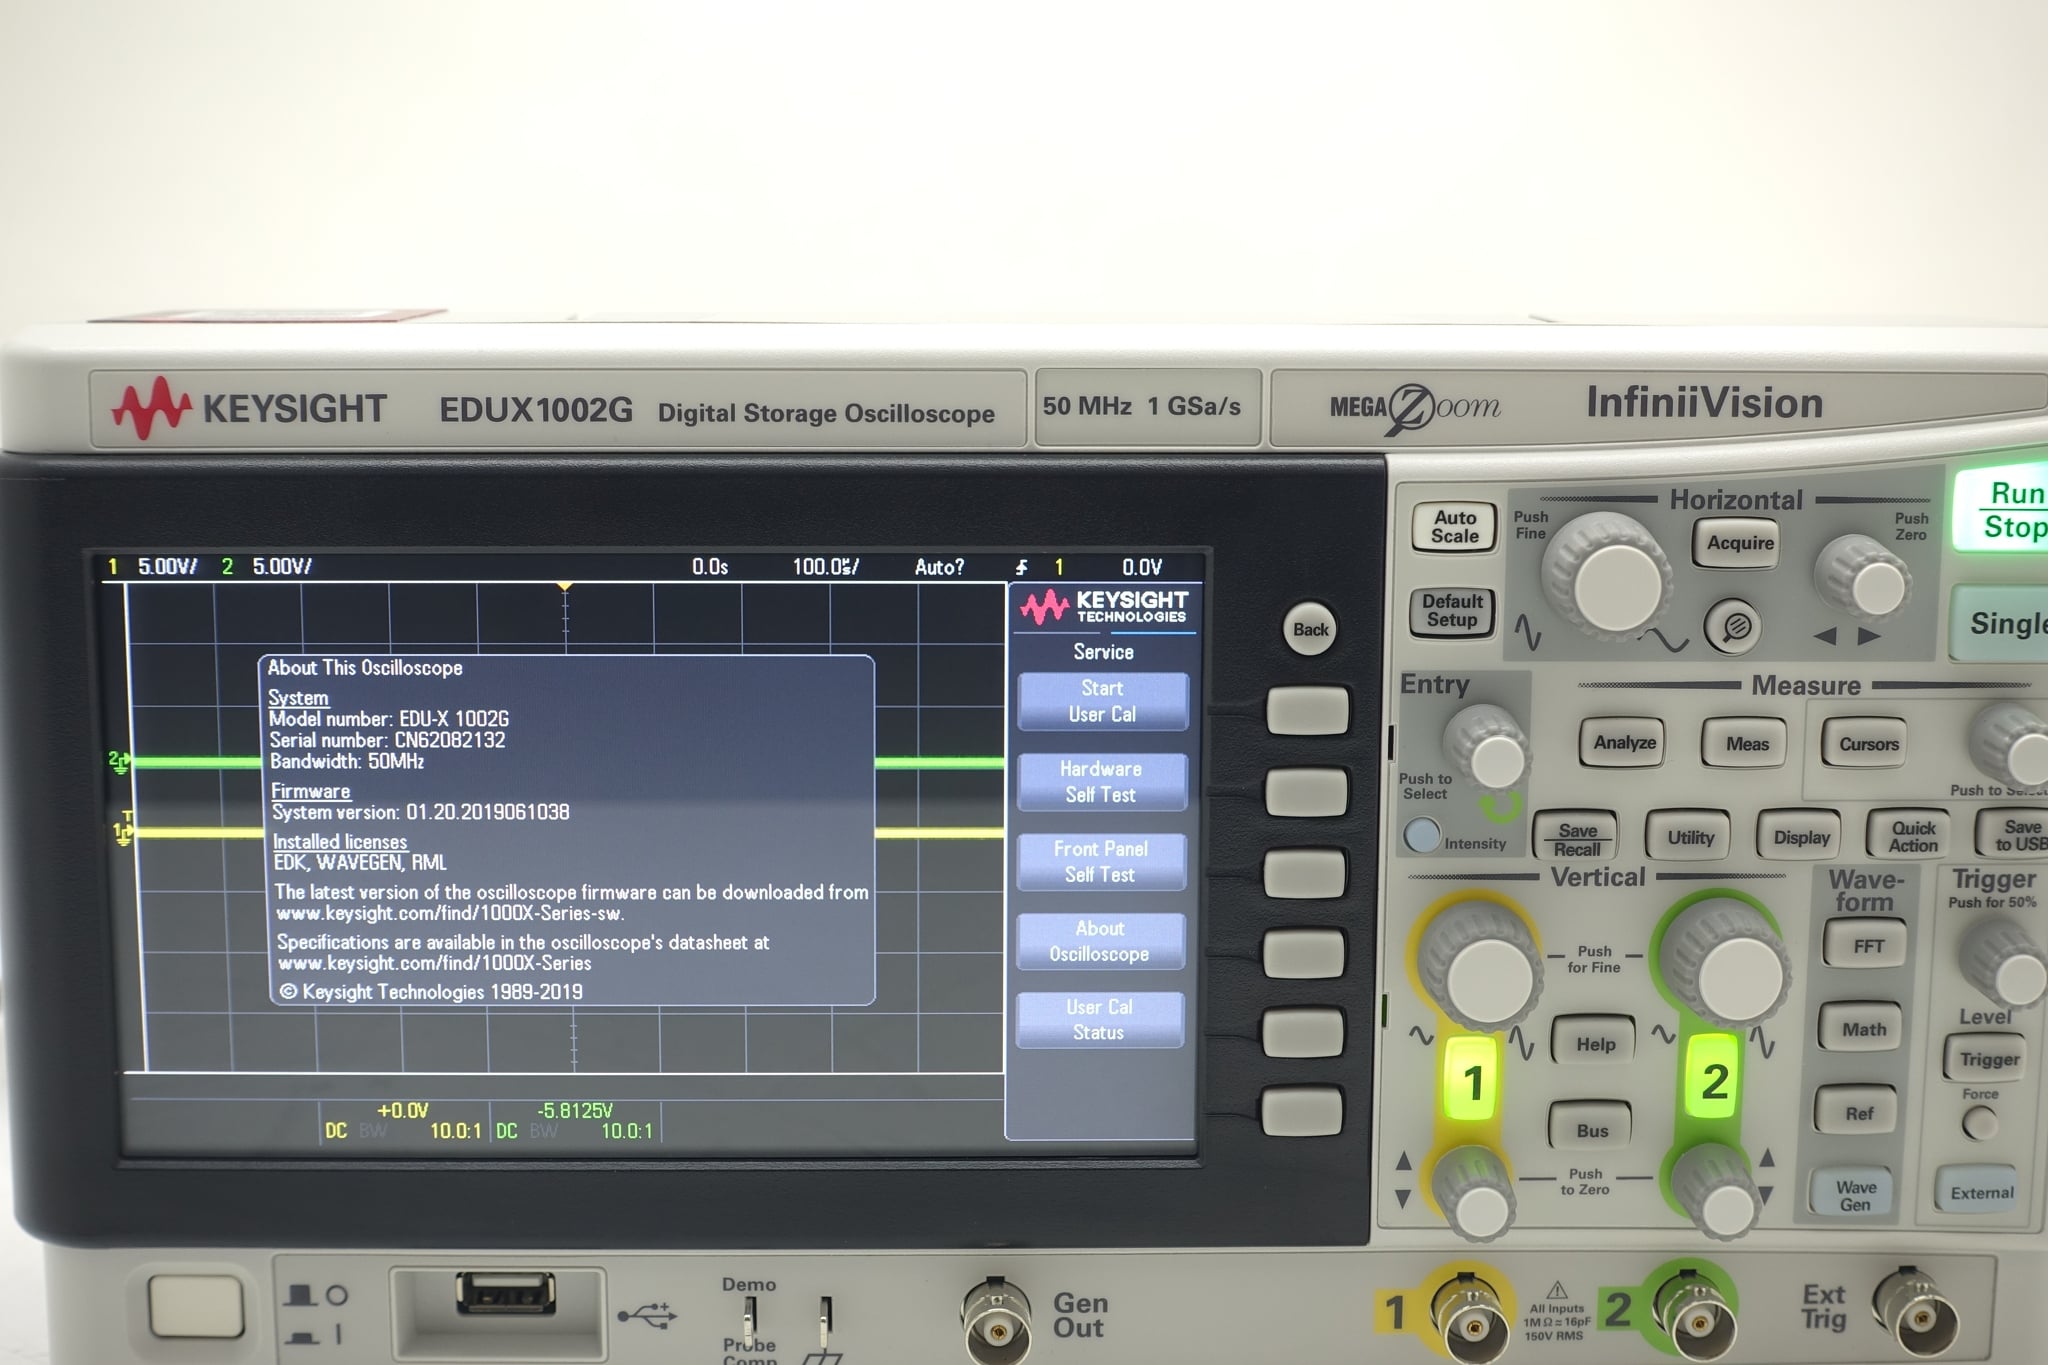
Task: Click the channel 1 ground marker on screen
Action: [121, 833]
